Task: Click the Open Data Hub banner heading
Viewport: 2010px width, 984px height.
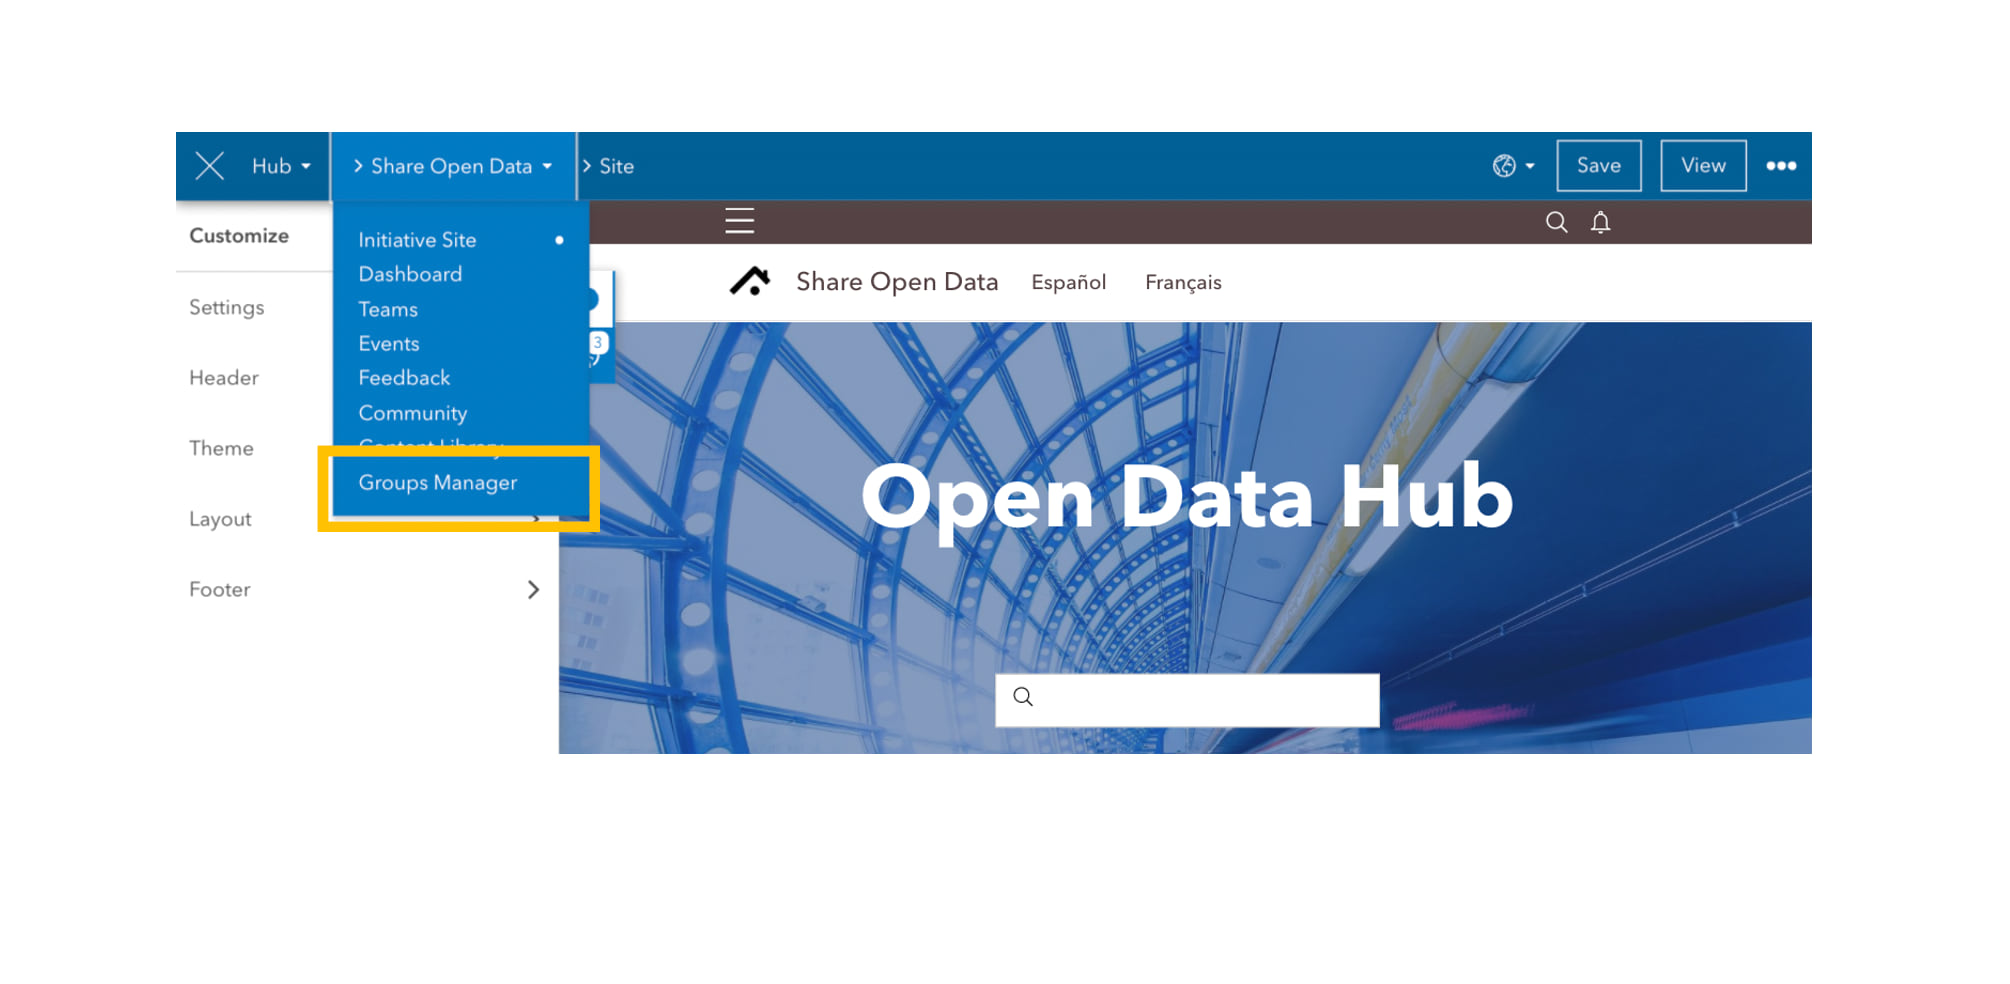Action: coord(1186,497)
